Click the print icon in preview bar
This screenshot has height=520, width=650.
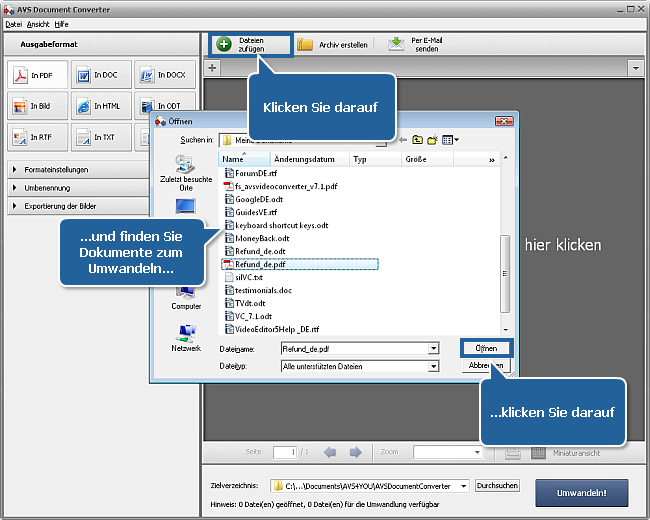point(513,453)
